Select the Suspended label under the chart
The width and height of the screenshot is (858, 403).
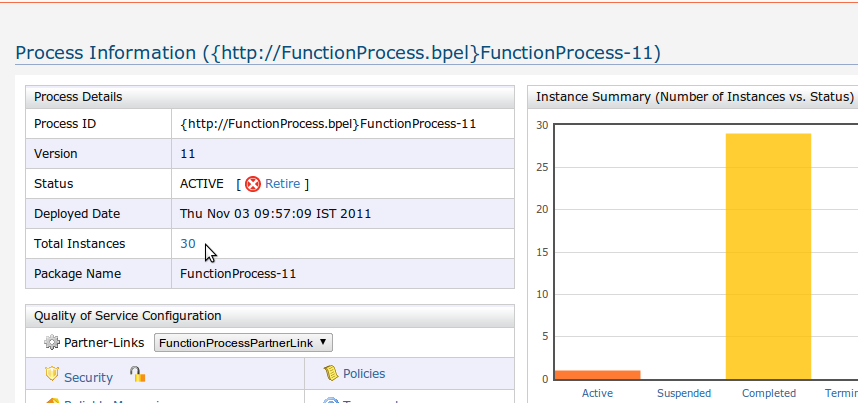[x=684, y=394]
